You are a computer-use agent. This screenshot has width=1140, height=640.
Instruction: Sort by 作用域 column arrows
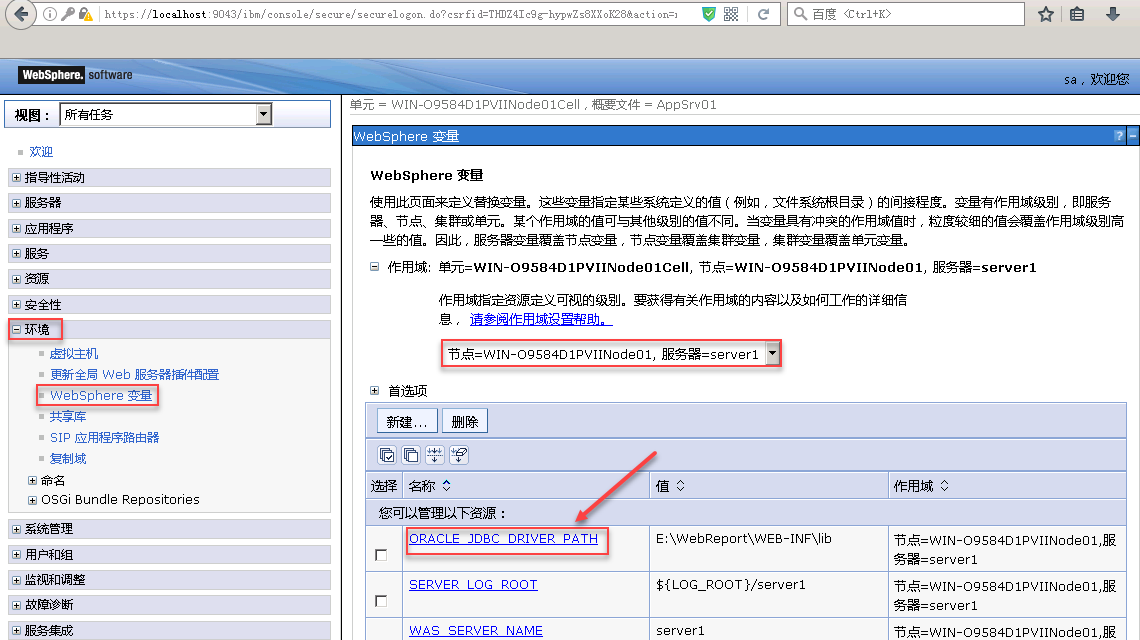point(944,486)
